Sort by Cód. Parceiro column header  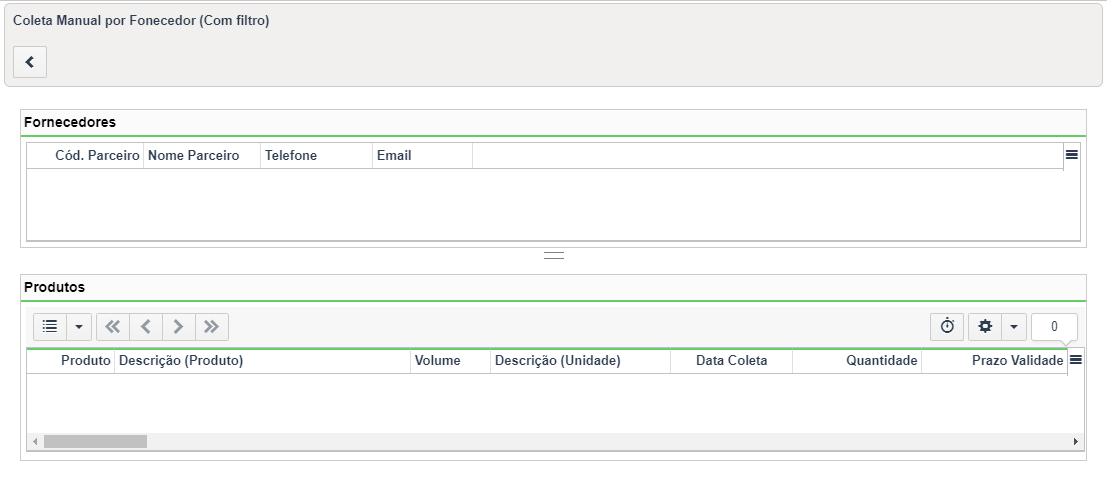coord(85,155)
